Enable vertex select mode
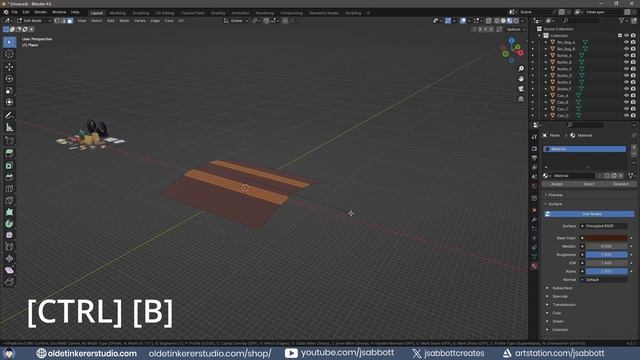This screenshot has width=640, height=360. (57, 20)
